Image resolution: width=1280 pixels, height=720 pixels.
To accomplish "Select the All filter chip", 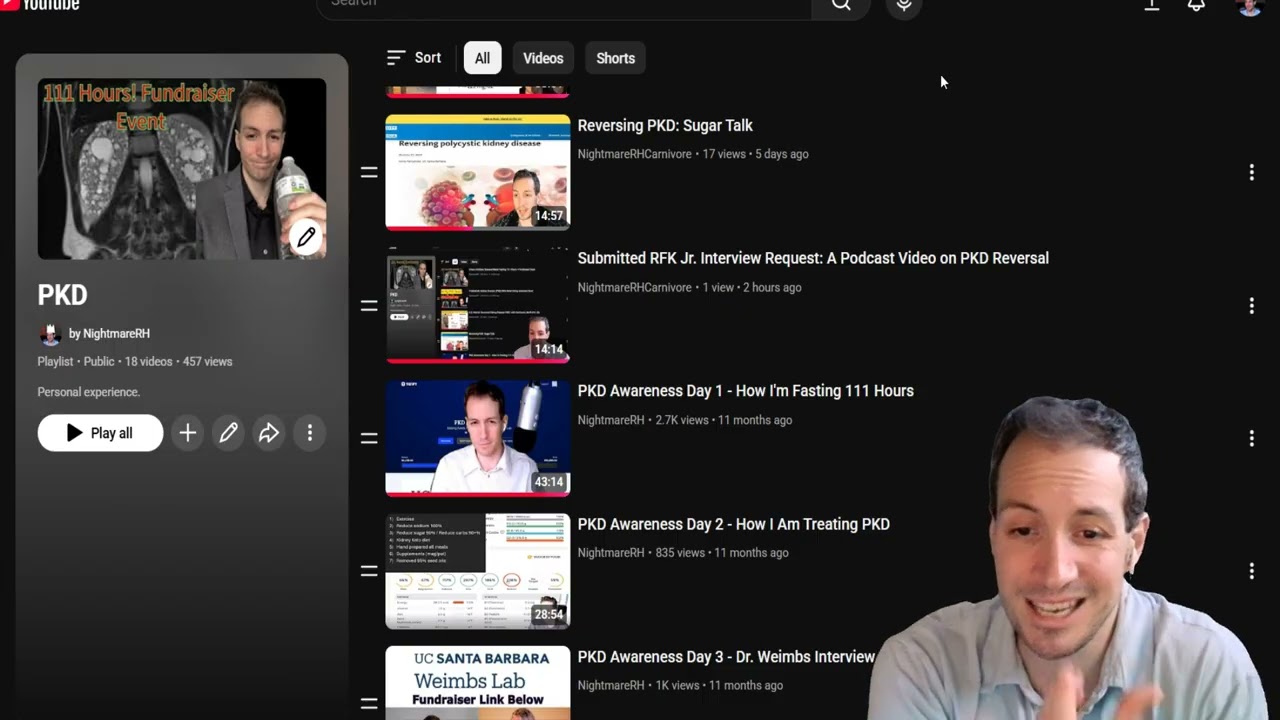I will tap(482, 58).
